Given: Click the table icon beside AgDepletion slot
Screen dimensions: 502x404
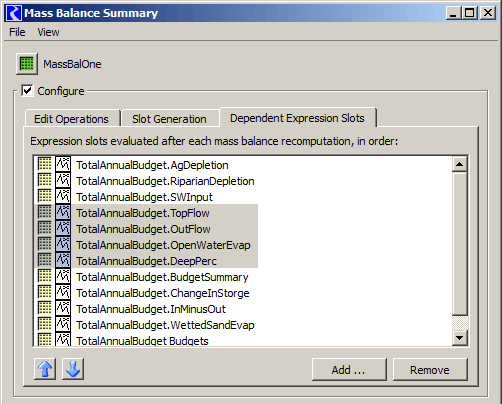Looking at the screenshot, I should (44, 165).
